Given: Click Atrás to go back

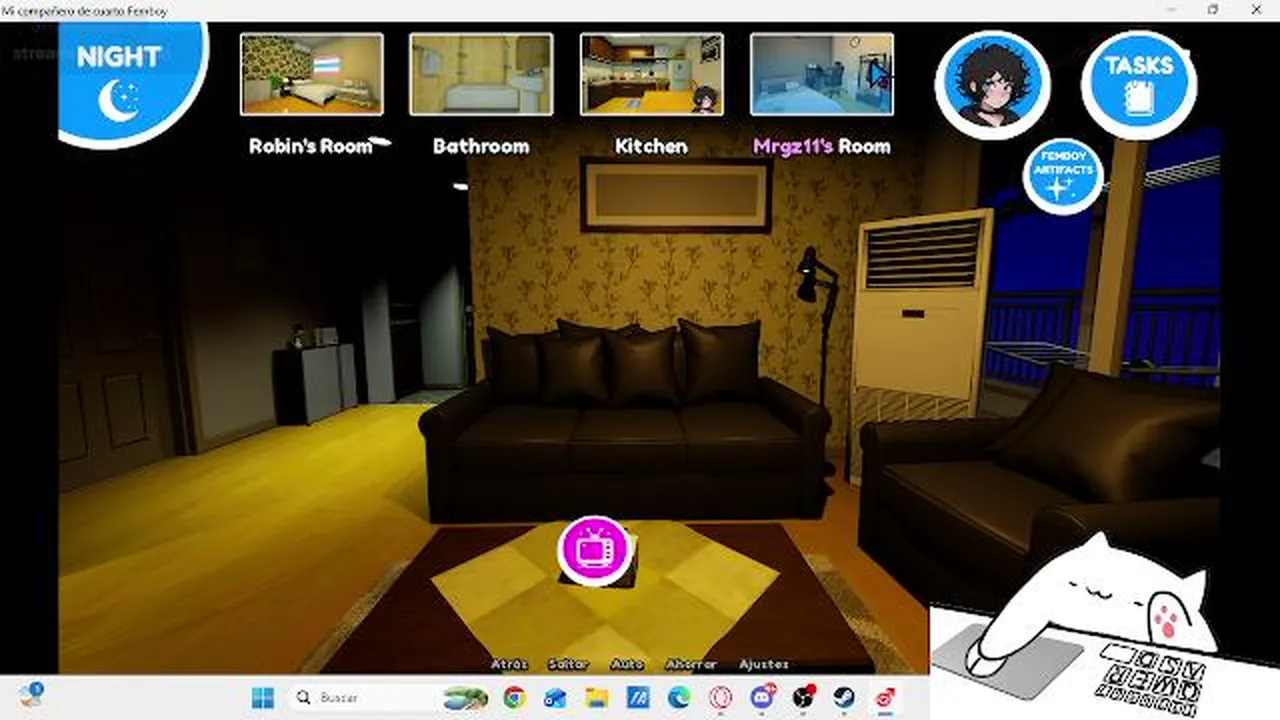Looking at the screenshot, I should coord(509,664).
